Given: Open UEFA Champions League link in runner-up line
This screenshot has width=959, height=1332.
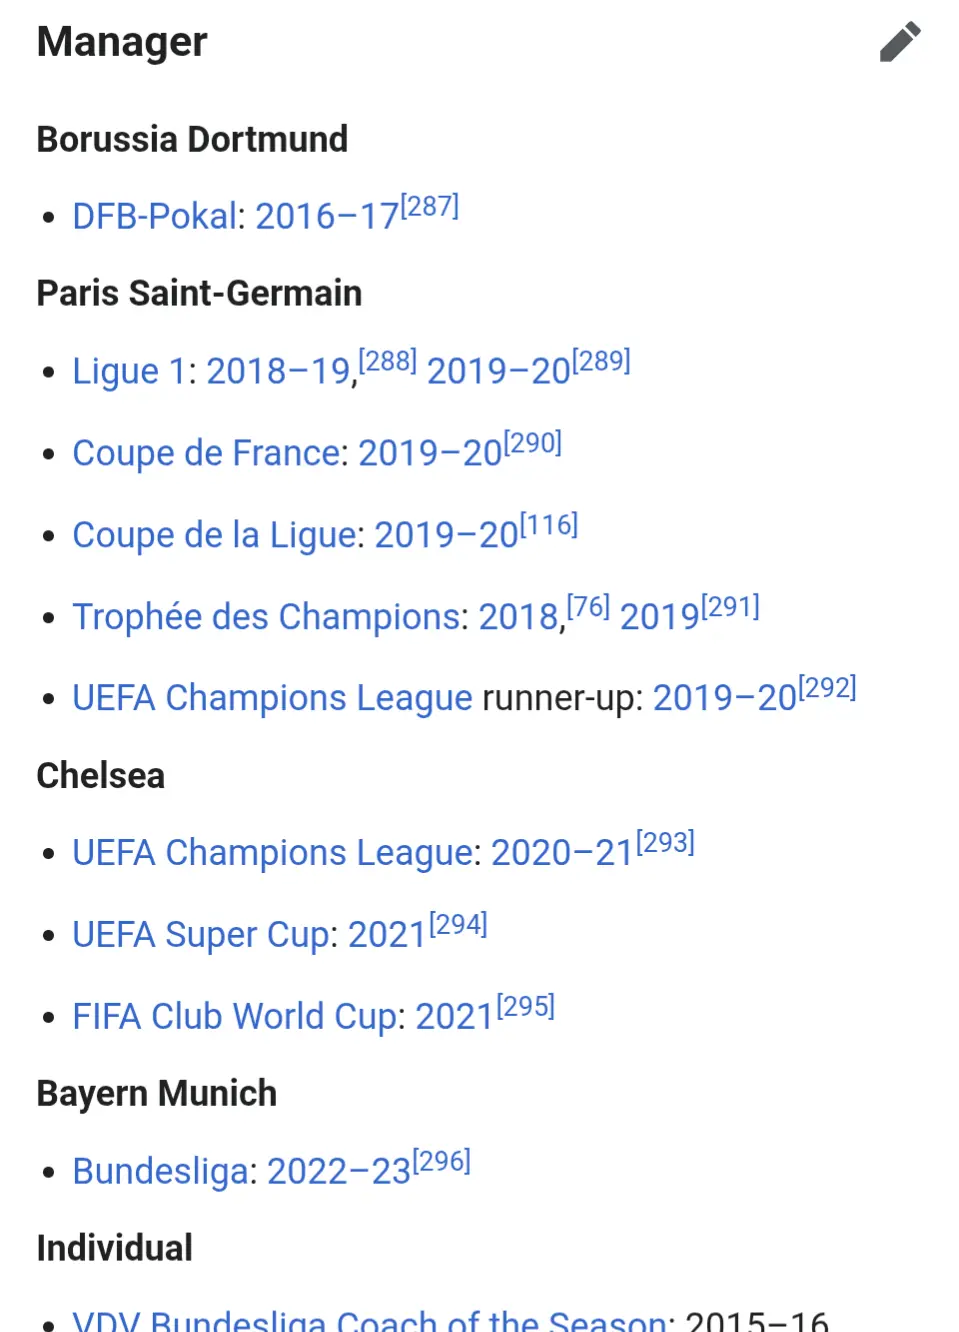Looking at the screenshot, I should [x=272, y=698].
